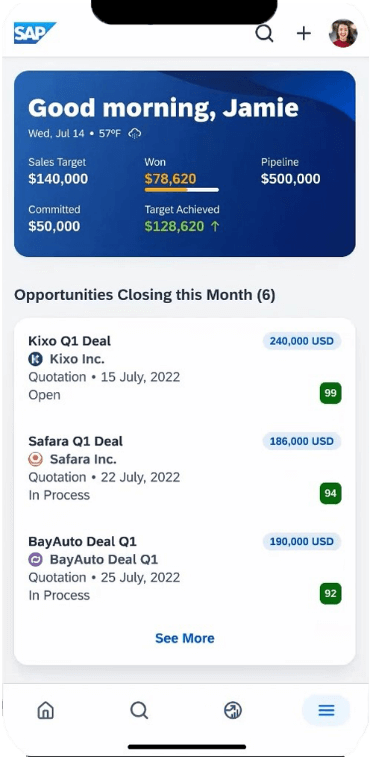
Task: Tap the plus icon to add
Action: (303, 33)
